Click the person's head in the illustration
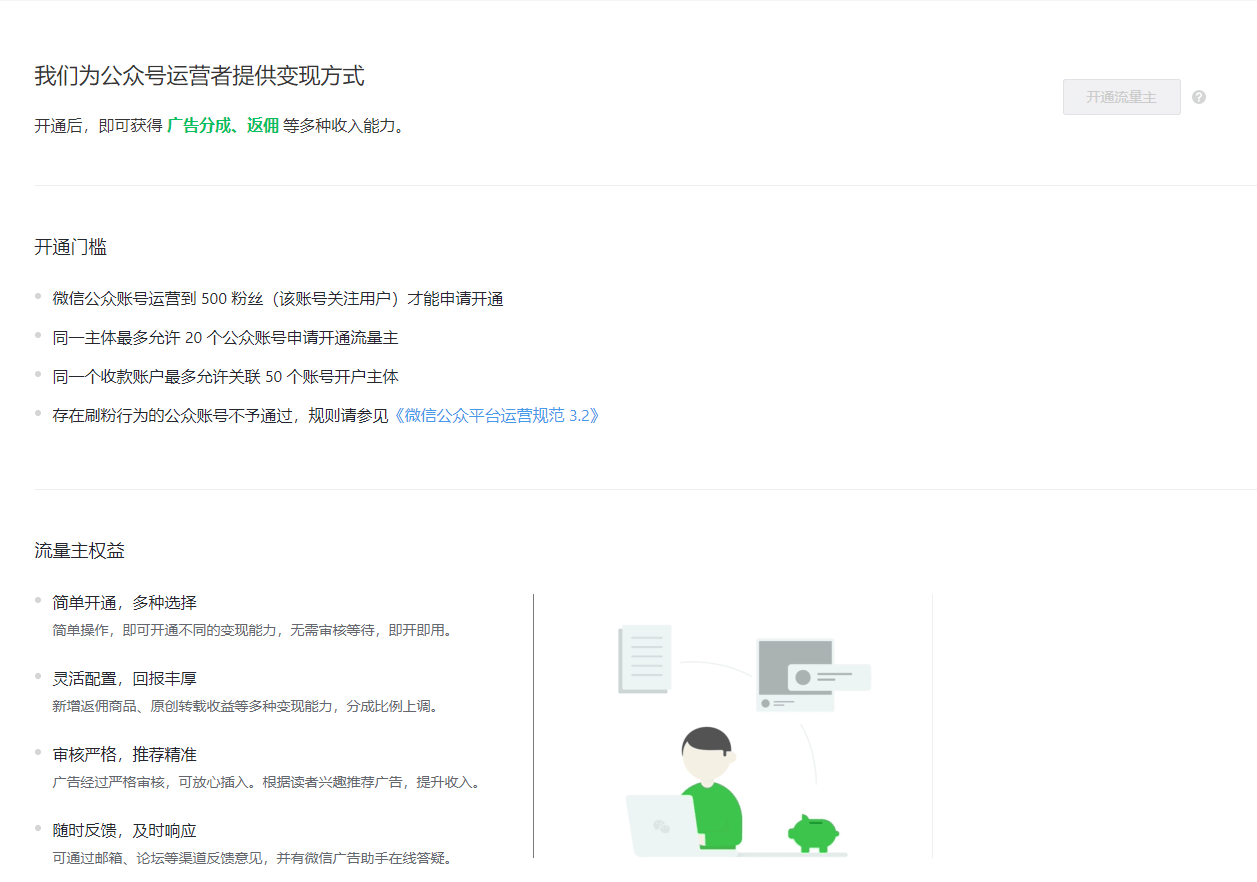This screenshot has height=882, width=1257. click(x=707, y=755)
